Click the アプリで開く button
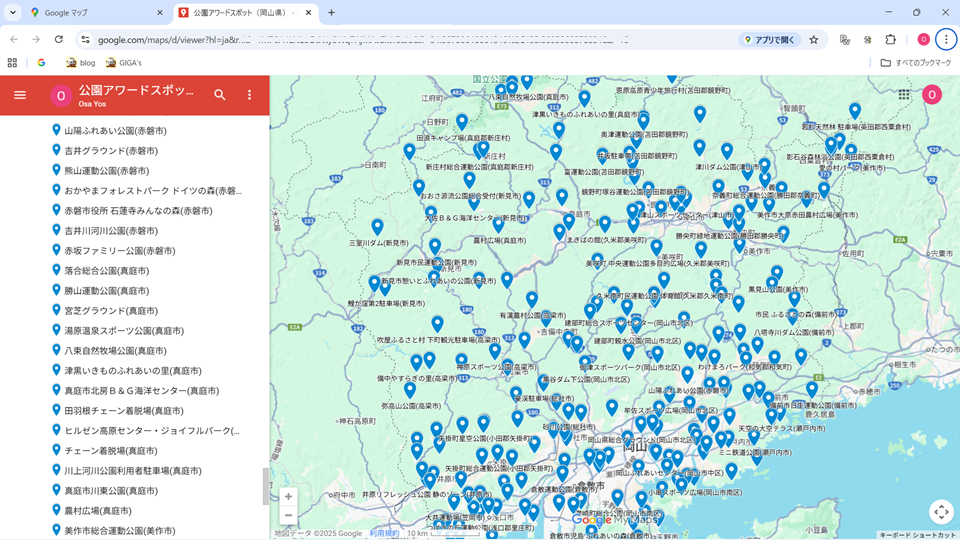This screenshot has height=540, width=960. pos(770,40)
